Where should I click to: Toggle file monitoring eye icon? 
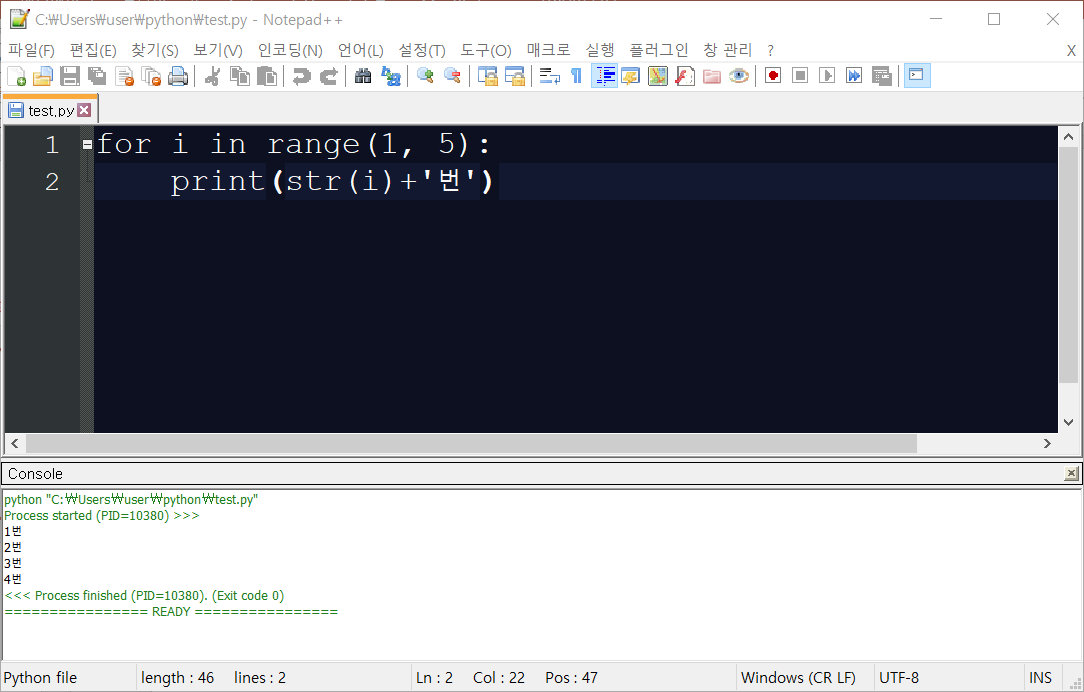click(x=738, y=76)
